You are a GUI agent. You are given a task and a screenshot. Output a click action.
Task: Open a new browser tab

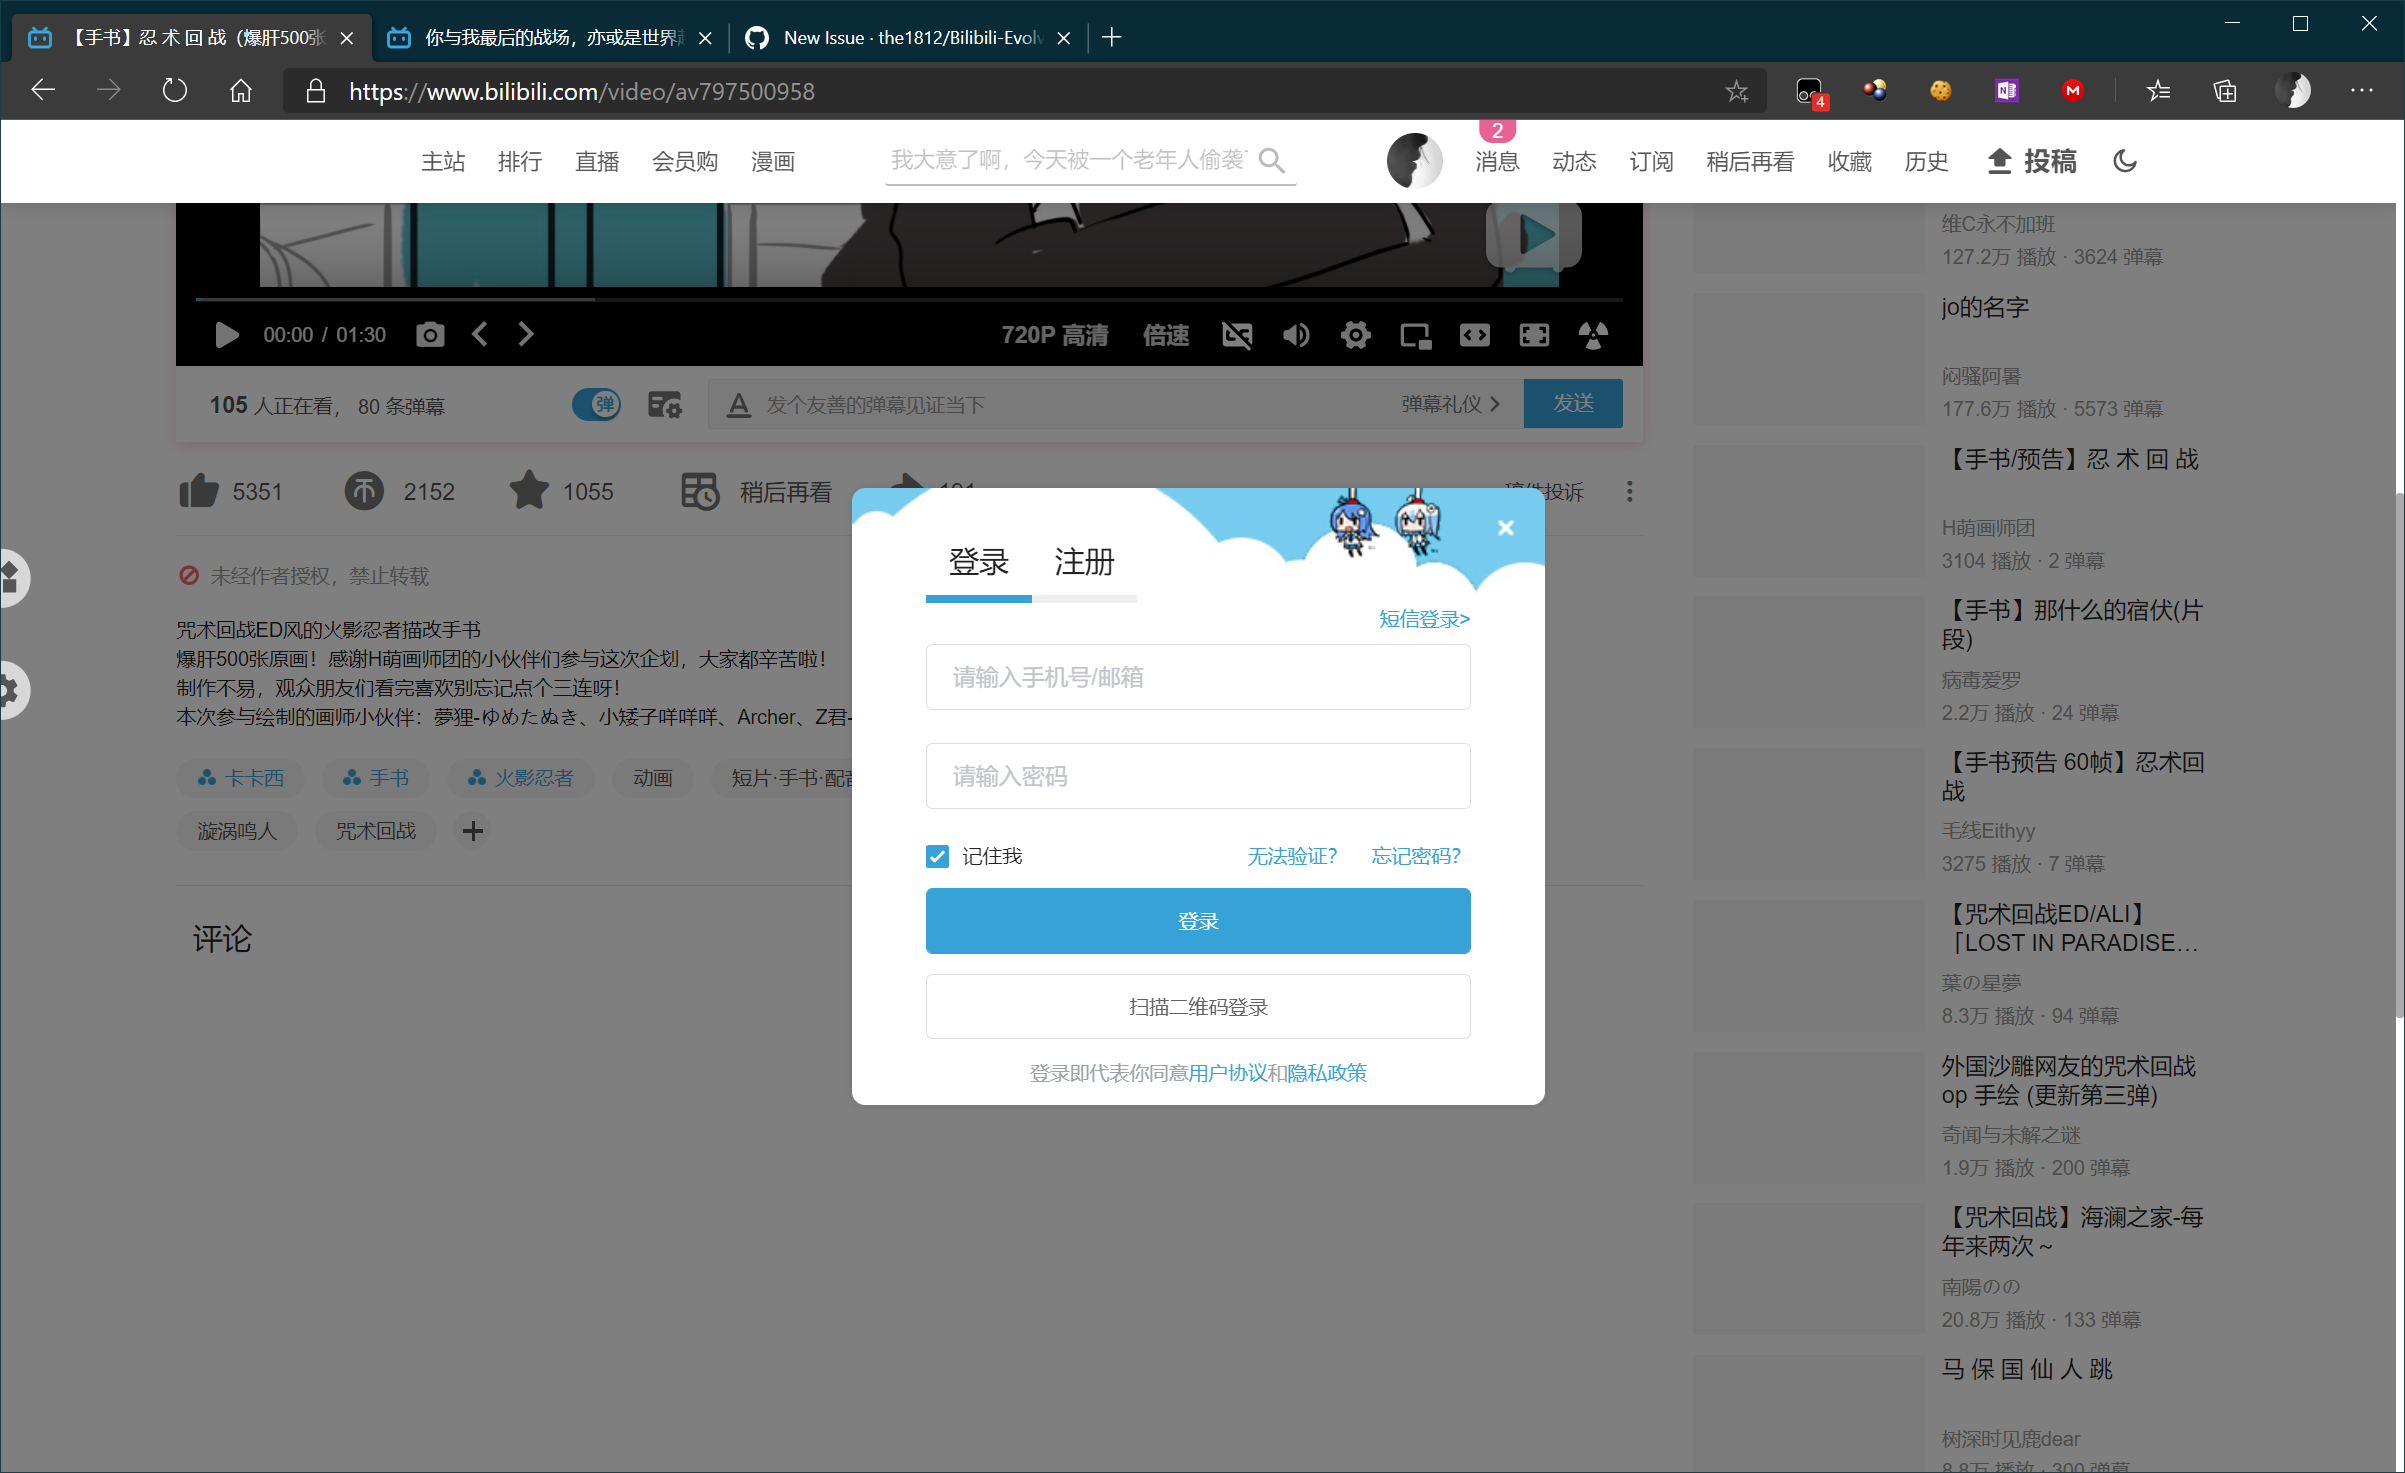click(1112, 38)
